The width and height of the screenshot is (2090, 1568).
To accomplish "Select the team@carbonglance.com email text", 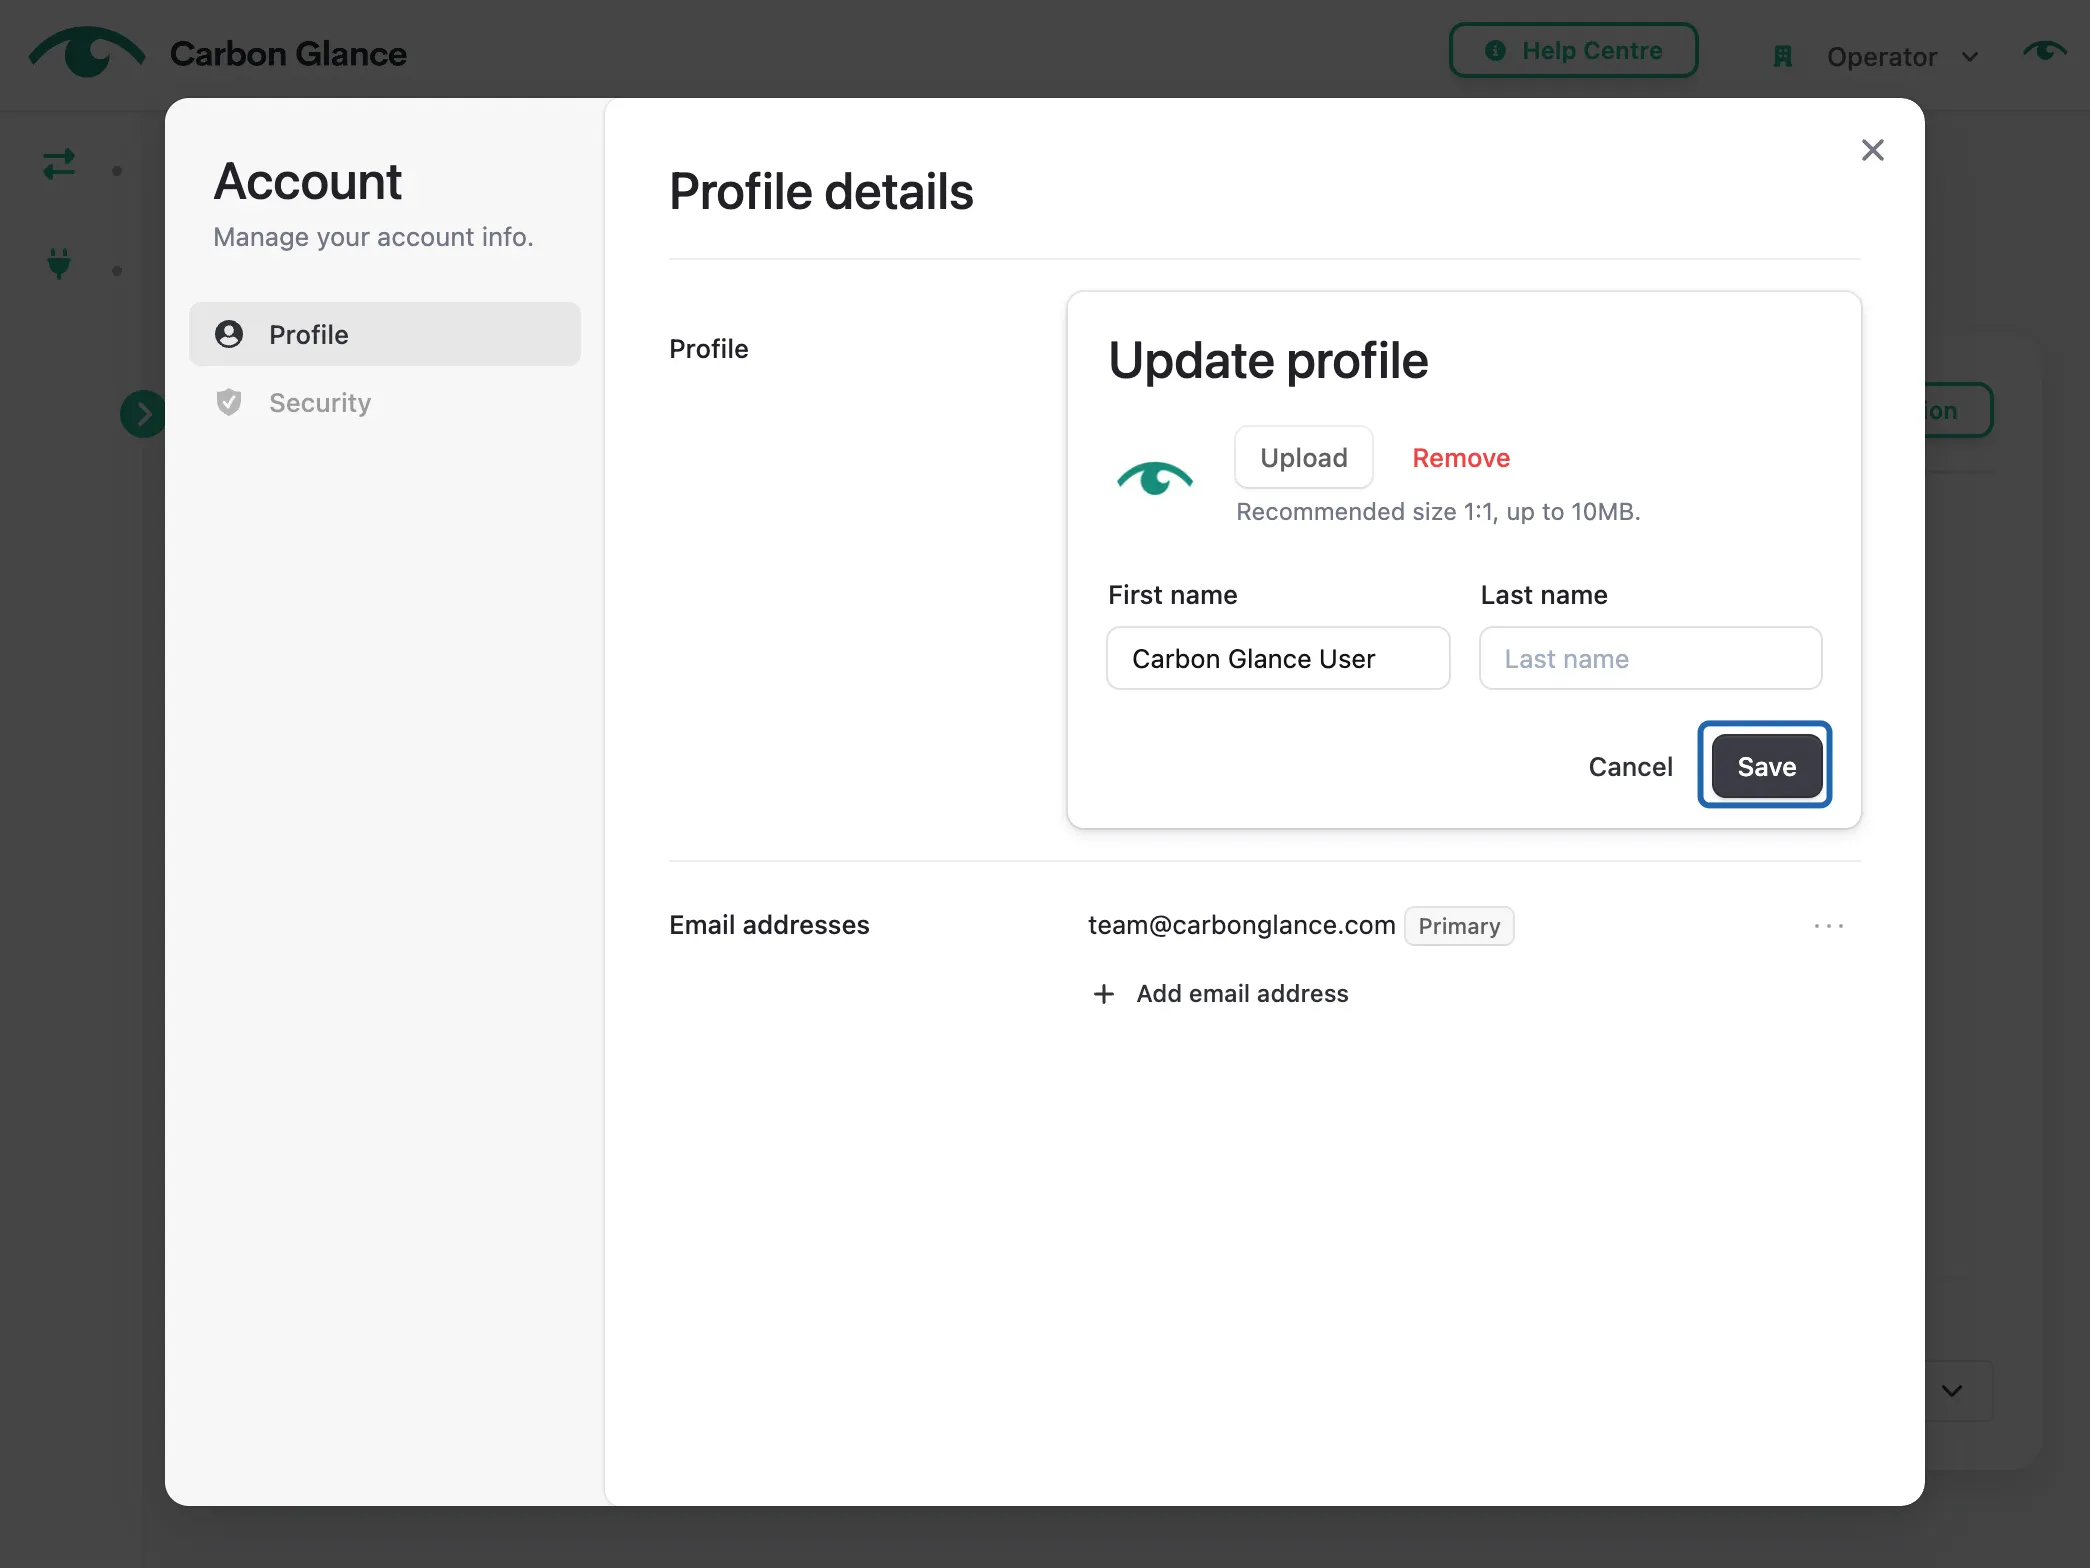I will tap(1241, 925).
